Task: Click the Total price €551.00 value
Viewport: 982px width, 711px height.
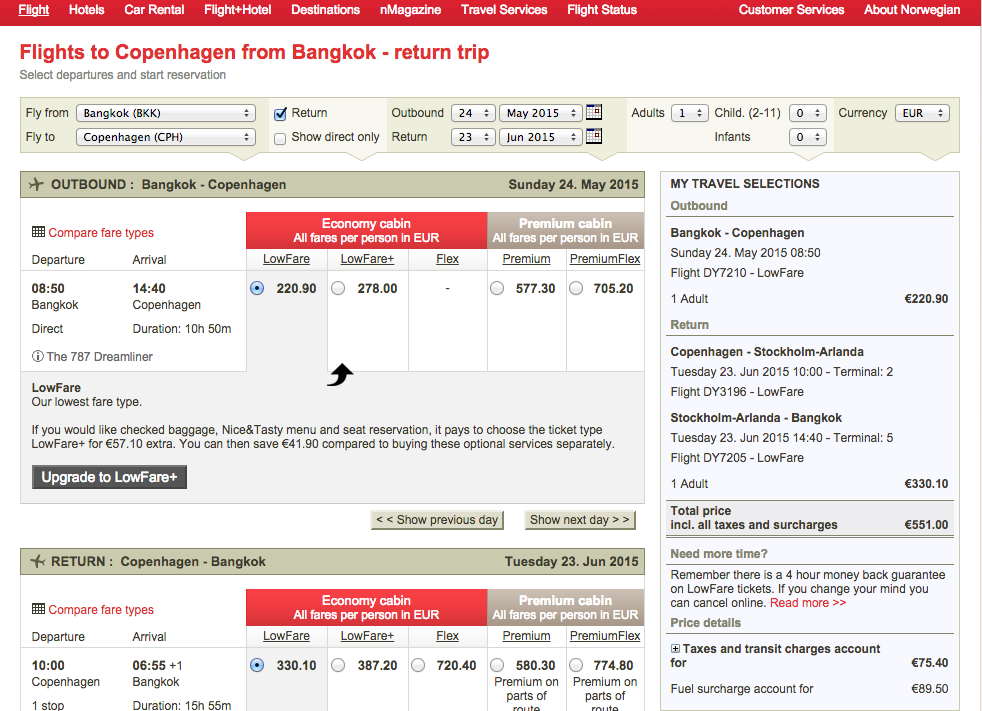Action: coord(926,525)
